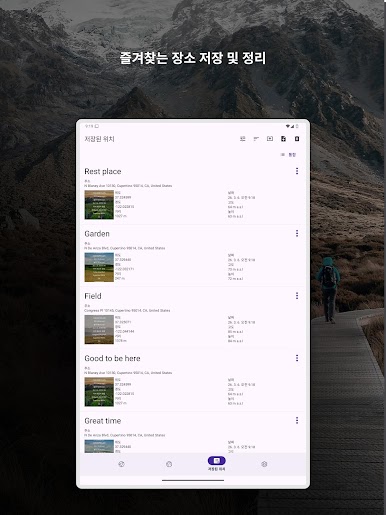Open overflow menu for Rest place

(297, 171)
